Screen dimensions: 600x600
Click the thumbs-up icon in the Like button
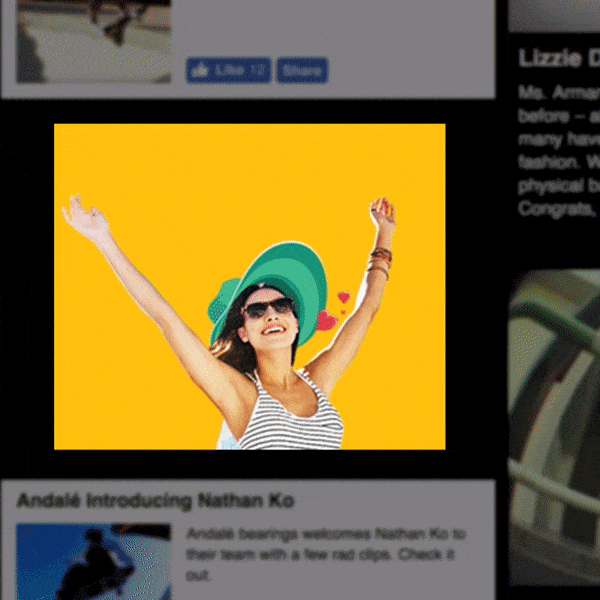pos(200,70)
